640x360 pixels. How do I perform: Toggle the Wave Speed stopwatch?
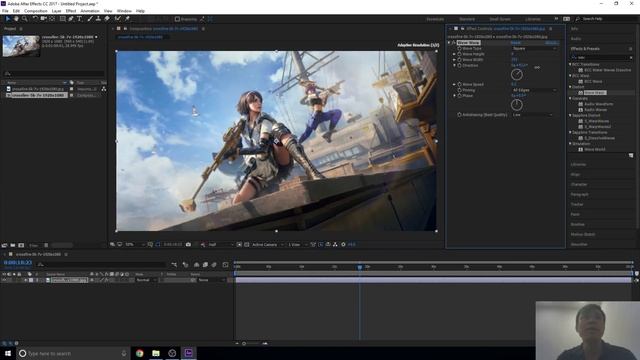click(459, 84)
